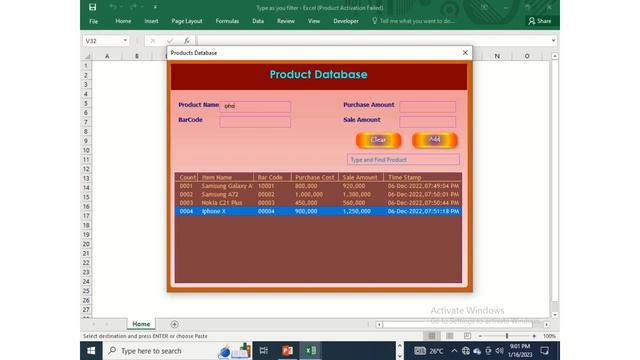This screenshot has width=640, height=360.
Task: Close the Products Database dialog
Action: [x=465, y=53]
